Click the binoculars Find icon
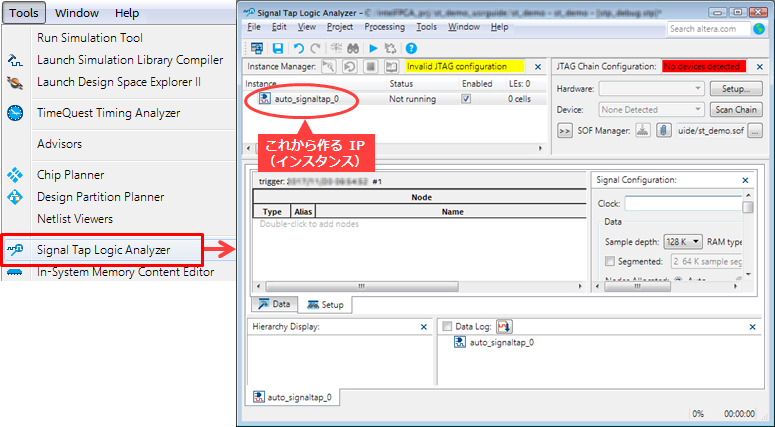 click(353, 48)
